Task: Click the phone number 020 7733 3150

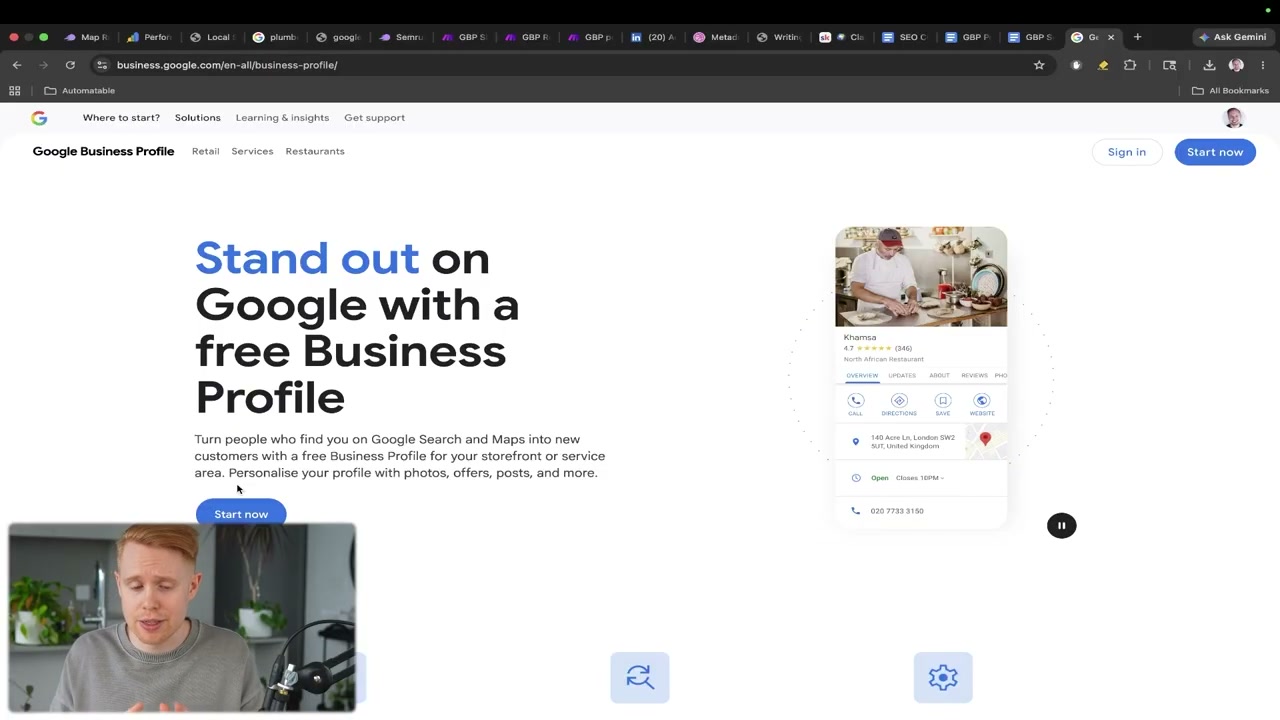Action: tap(897, 511)
